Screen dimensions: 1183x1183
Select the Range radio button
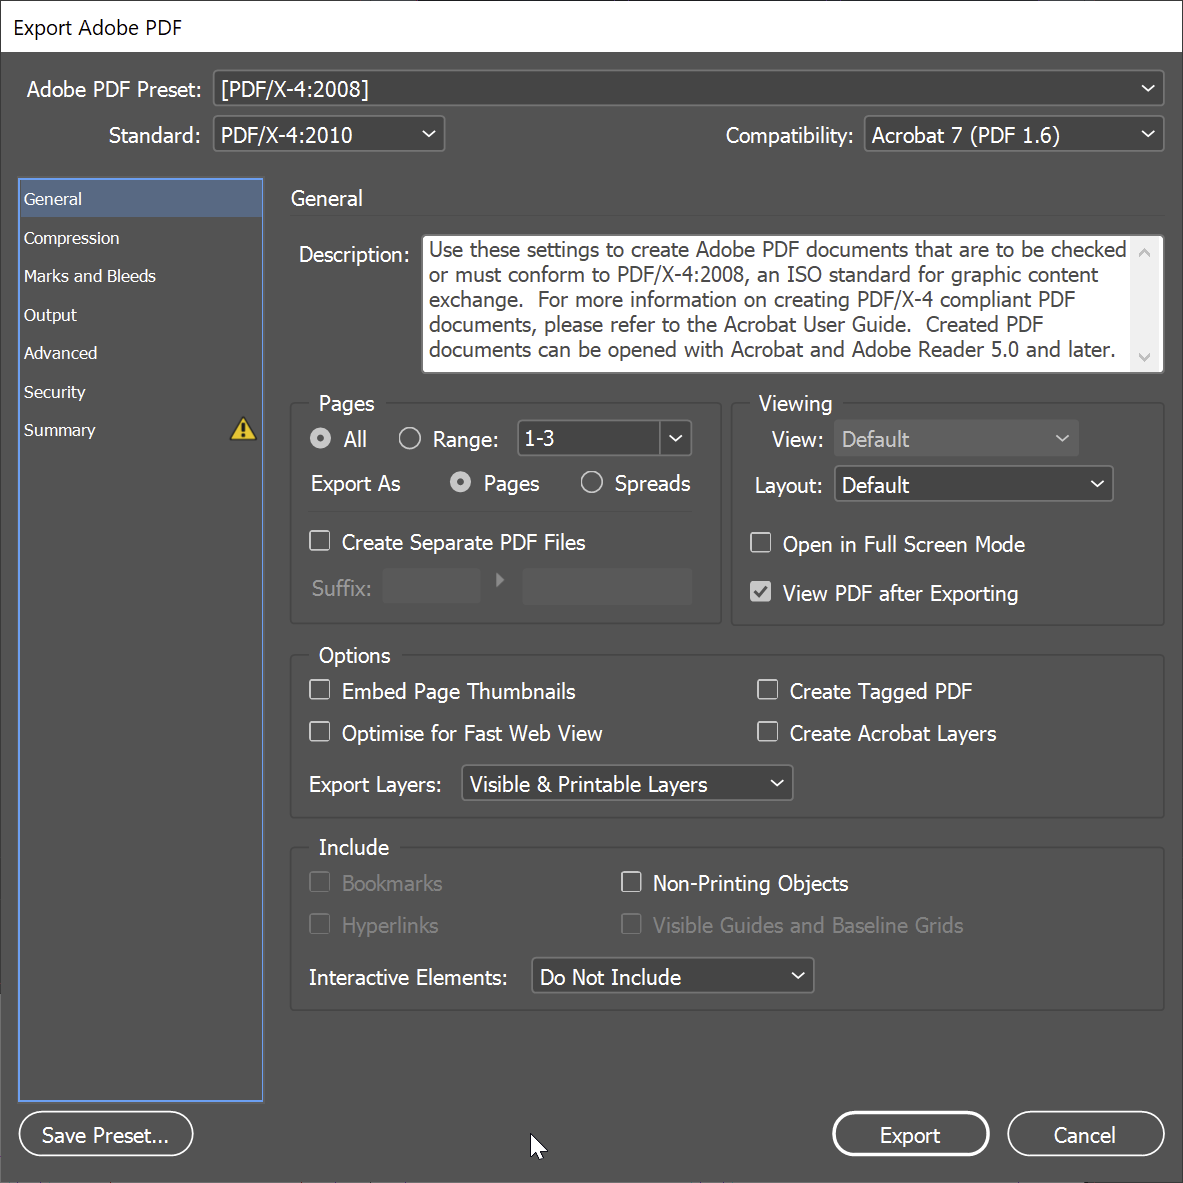(409, 438)
